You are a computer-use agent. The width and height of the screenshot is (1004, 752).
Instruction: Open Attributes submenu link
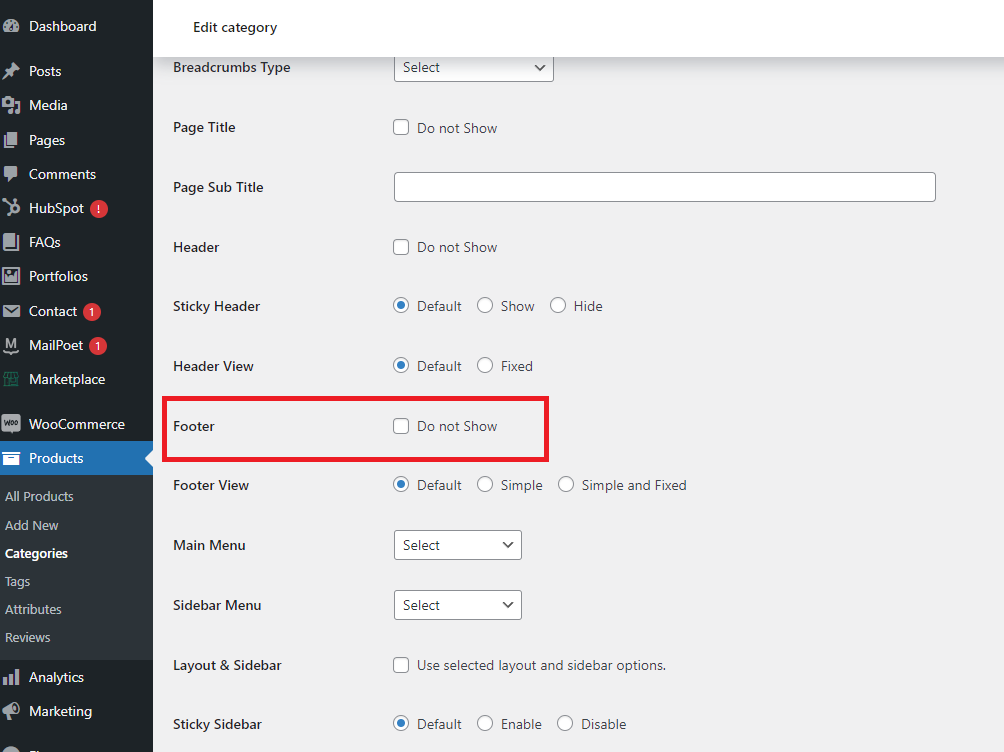[x=33, y=609]
